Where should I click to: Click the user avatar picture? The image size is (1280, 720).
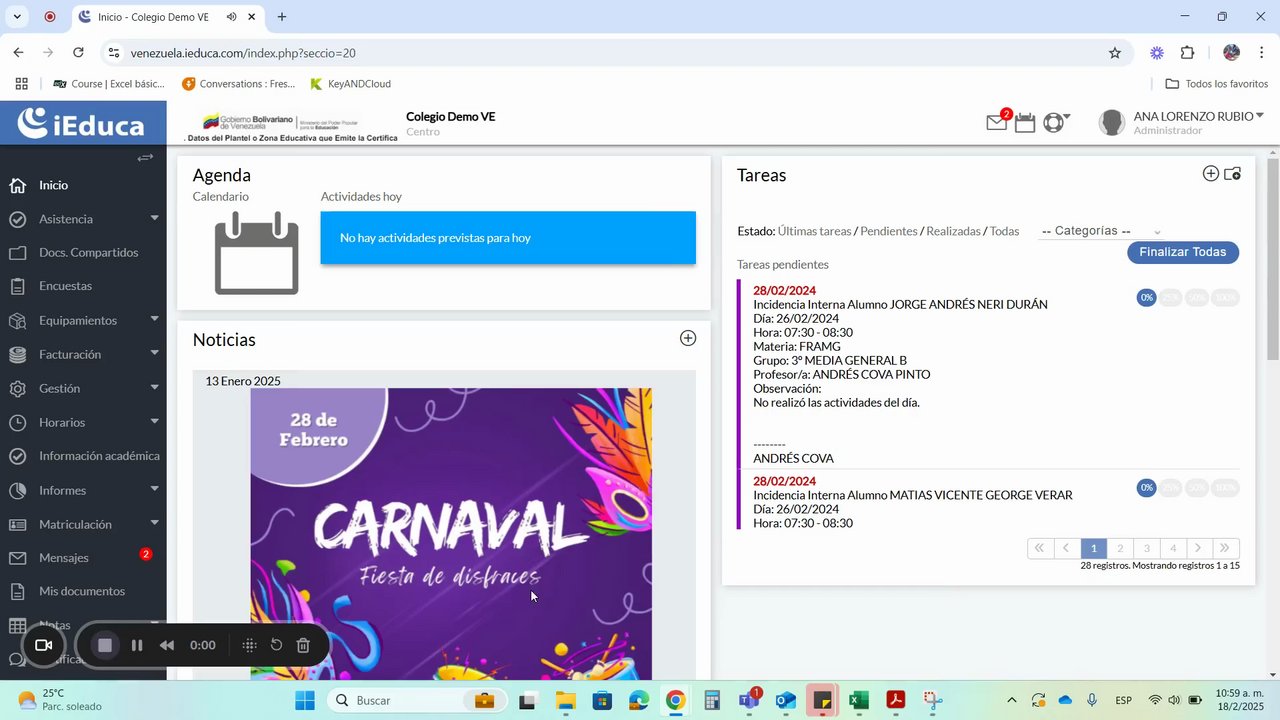[1111, 122]
